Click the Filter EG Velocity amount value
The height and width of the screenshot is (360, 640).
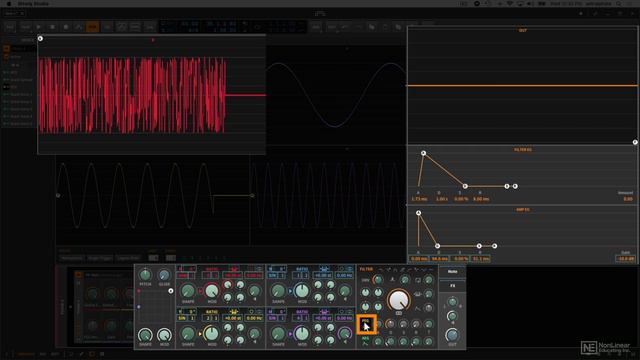(x=628, y=199)
